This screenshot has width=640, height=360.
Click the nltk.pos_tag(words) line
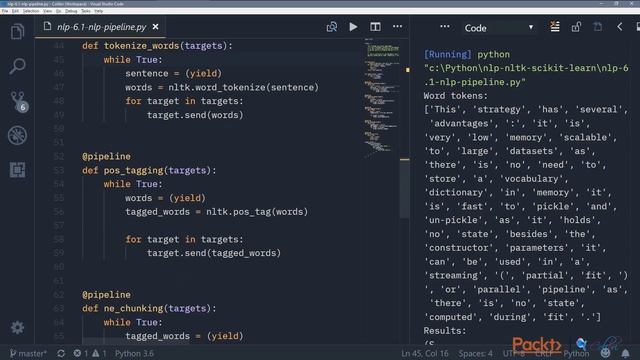pos(216,212)
